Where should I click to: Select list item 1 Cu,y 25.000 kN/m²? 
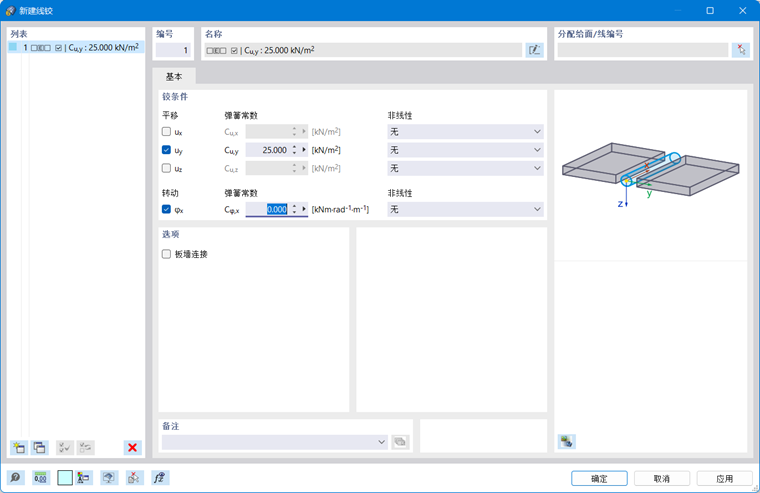click(x=76, y=48)
